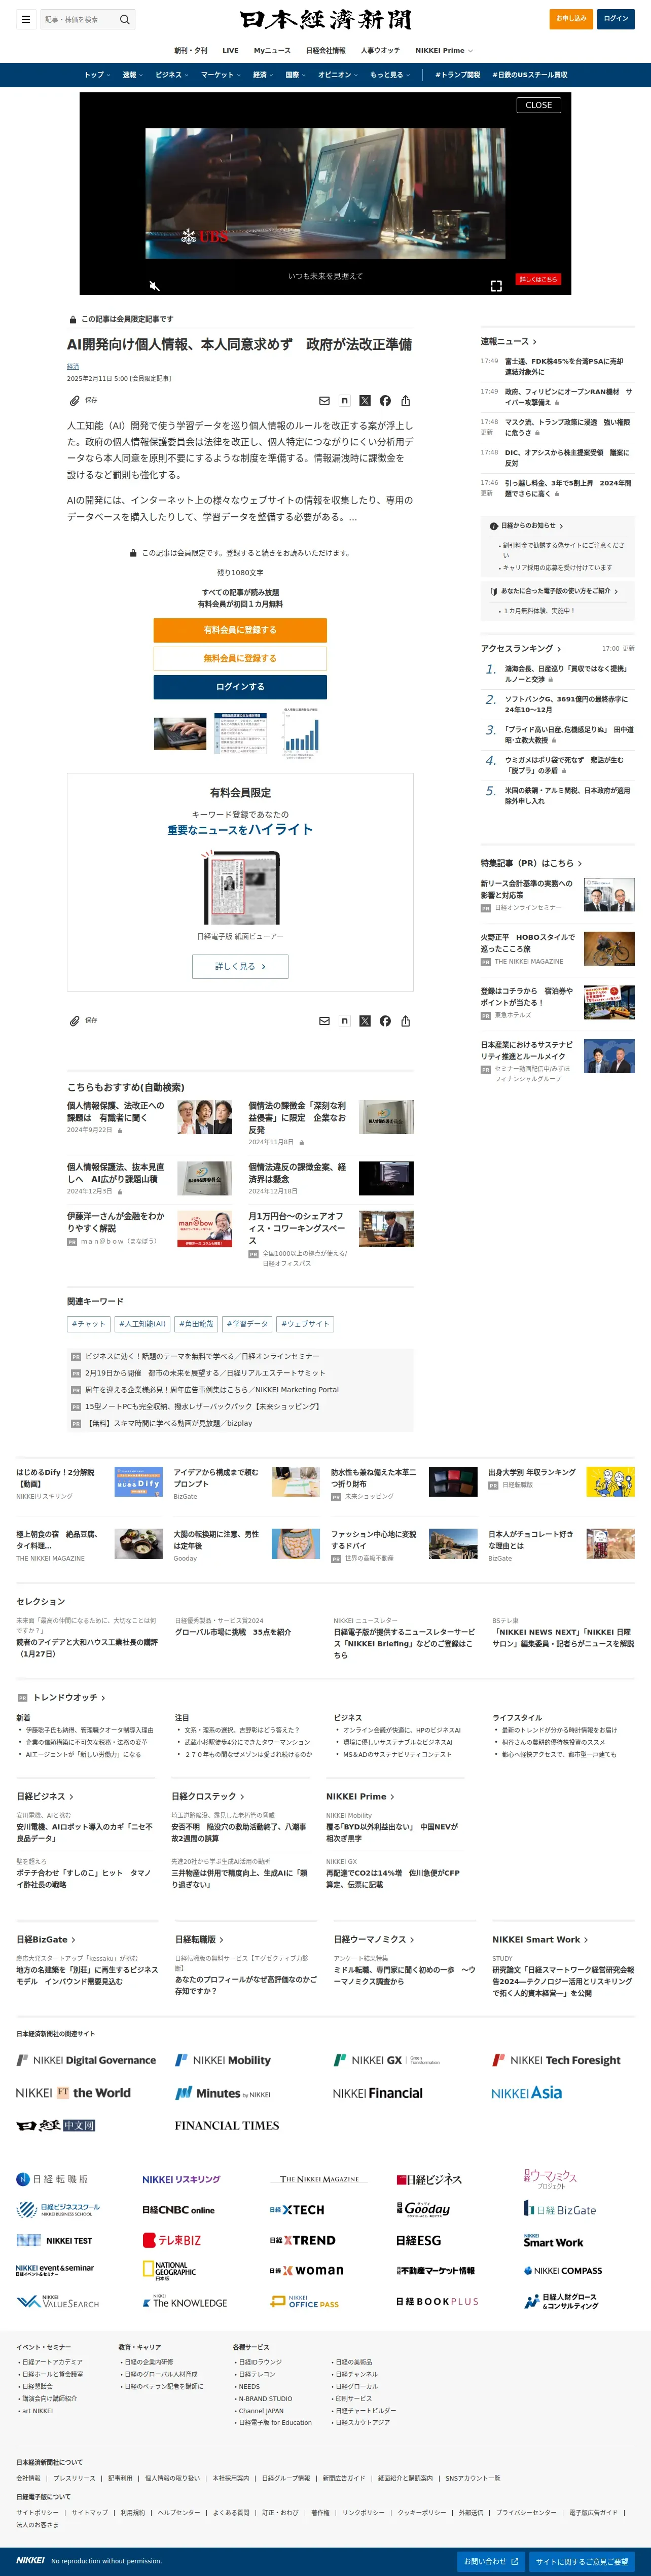Share on X using bottom icon
This screenshot has height=2576, width=651.
point(365,1021)
